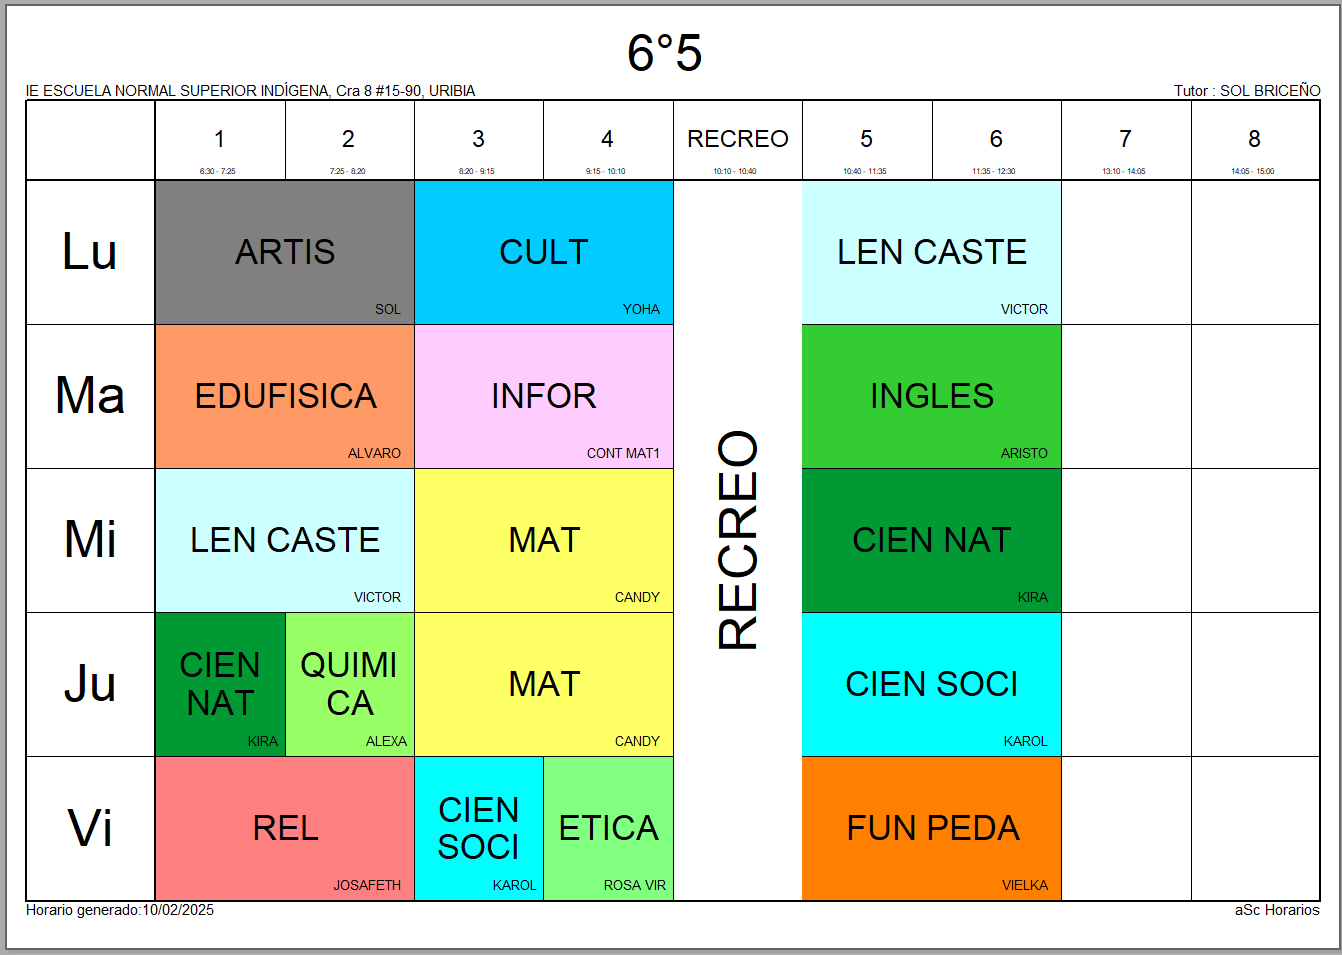Image resolution: width=1342 pixels, height=955 pixels.
Task: Select the RECREO column header
Action: coord(738,140)
